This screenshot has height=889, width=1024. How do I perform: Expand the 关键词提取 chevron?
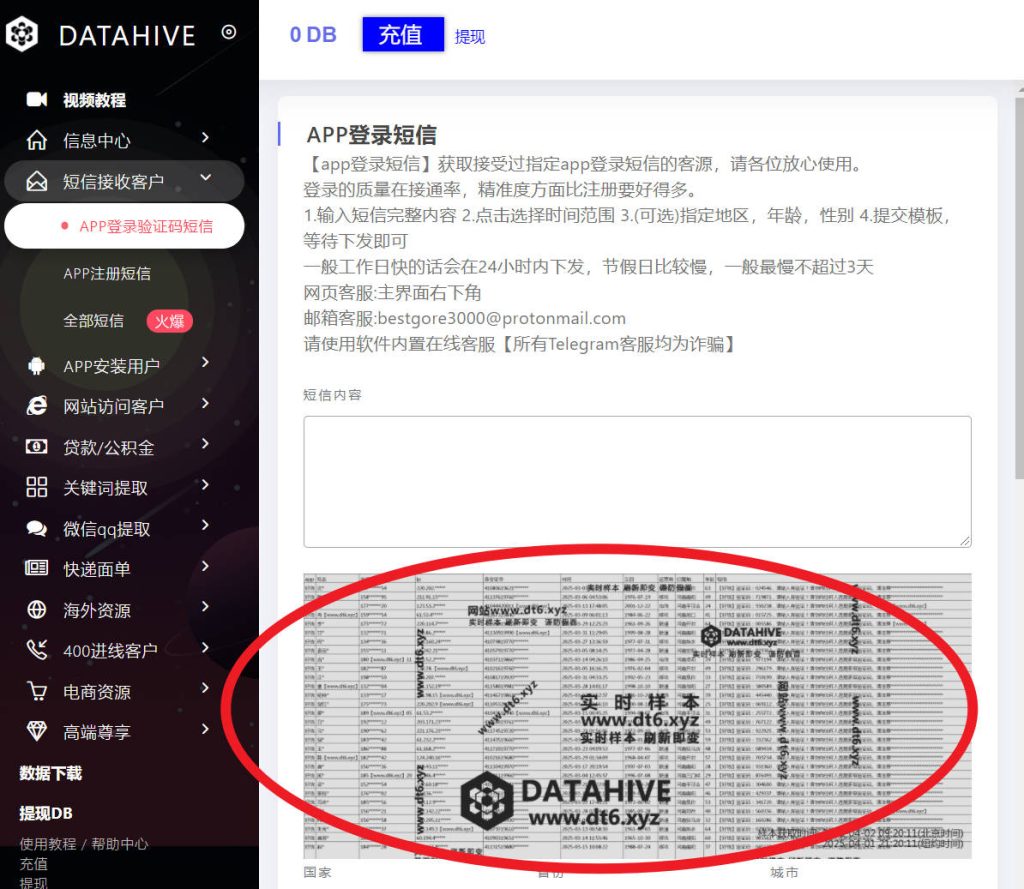(x=205, y=485)
